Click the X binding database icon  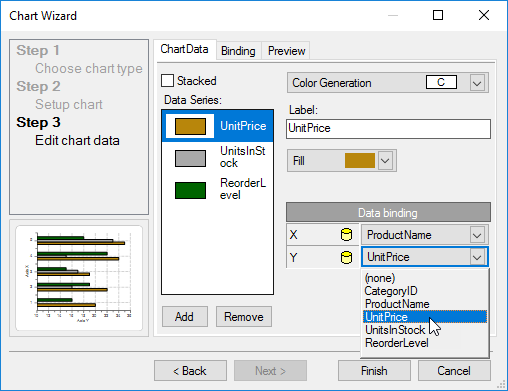[346, 235]
